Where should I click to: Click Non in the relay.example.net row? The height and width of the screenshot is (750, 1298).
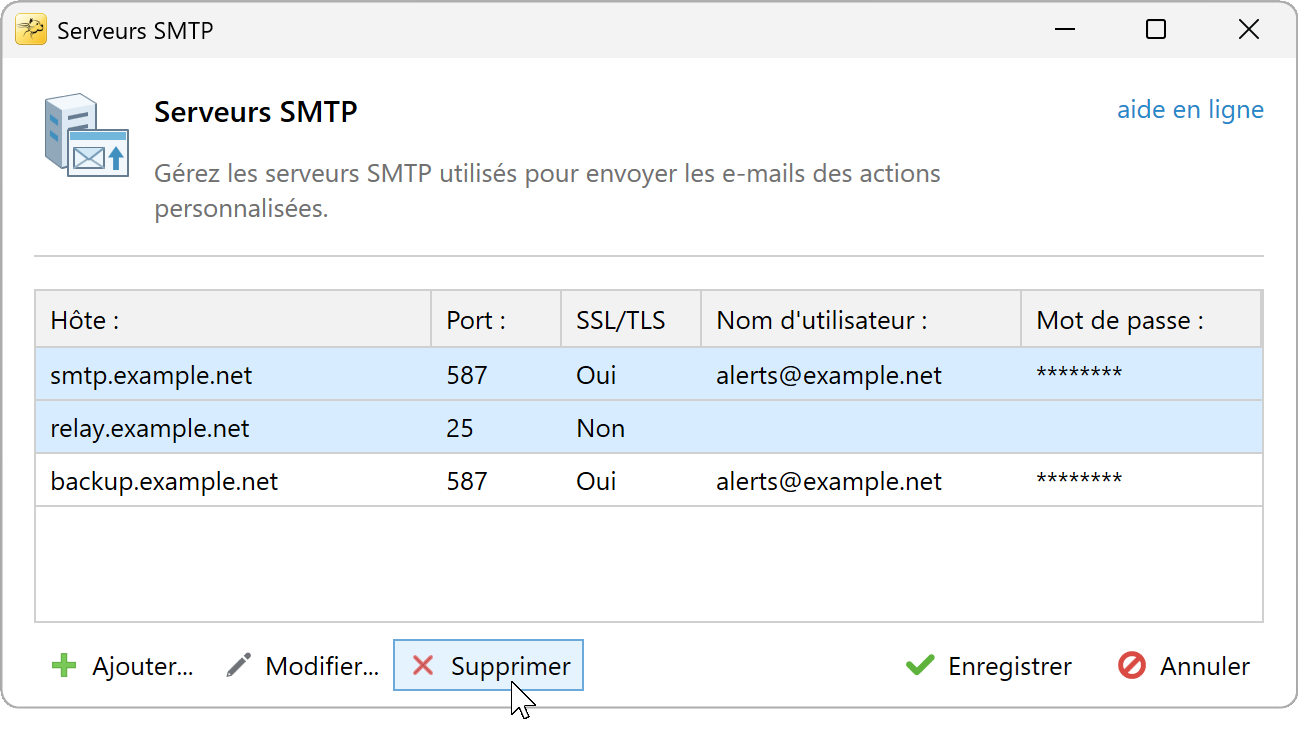pos(600,429)
